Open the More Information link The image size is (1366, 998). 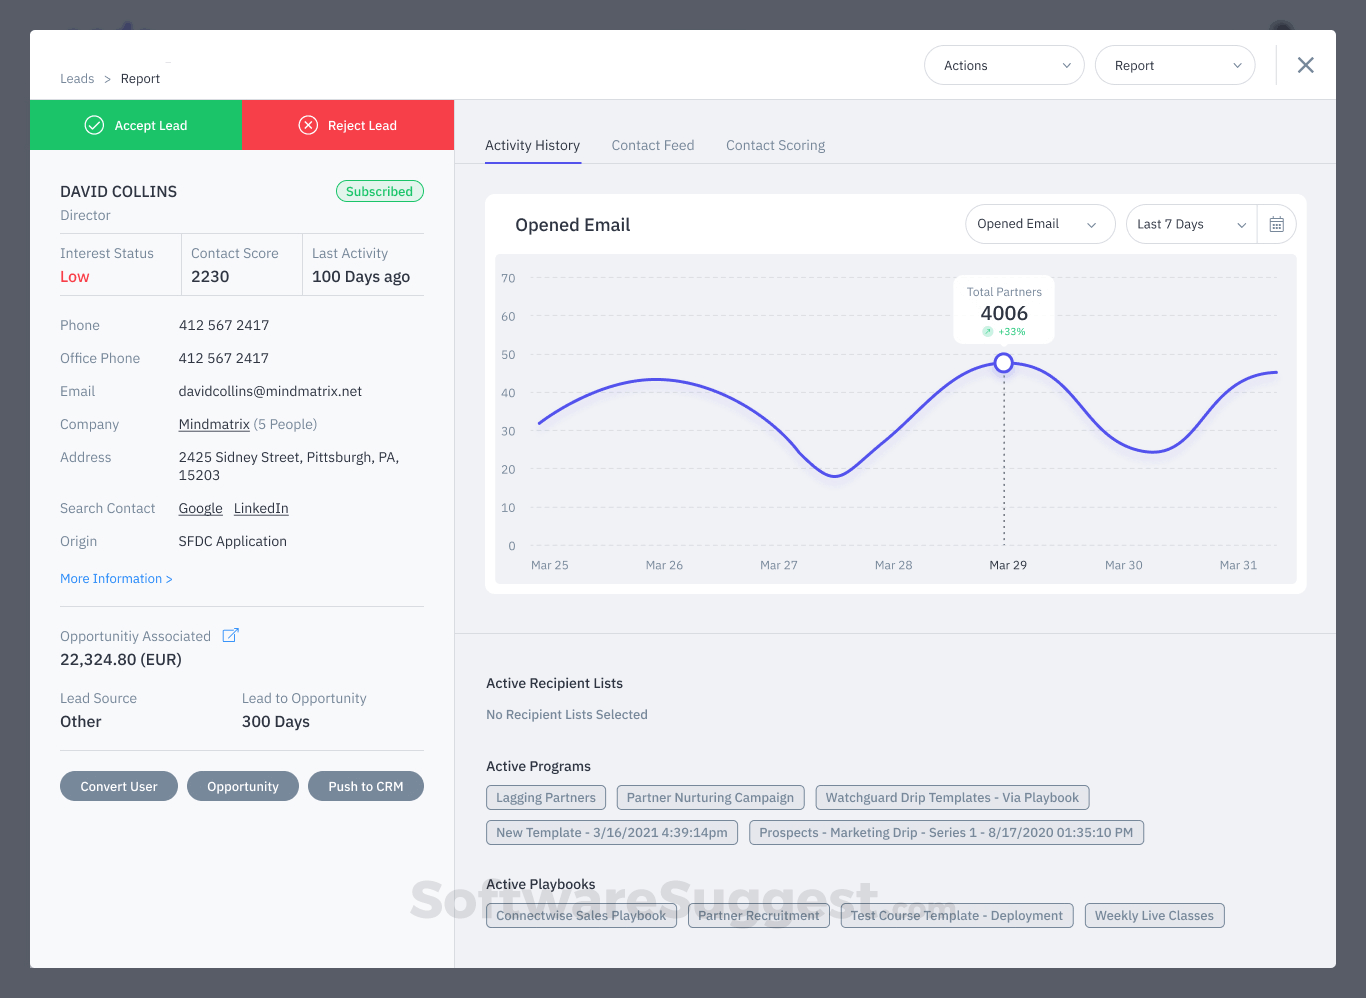coord(115,578)
